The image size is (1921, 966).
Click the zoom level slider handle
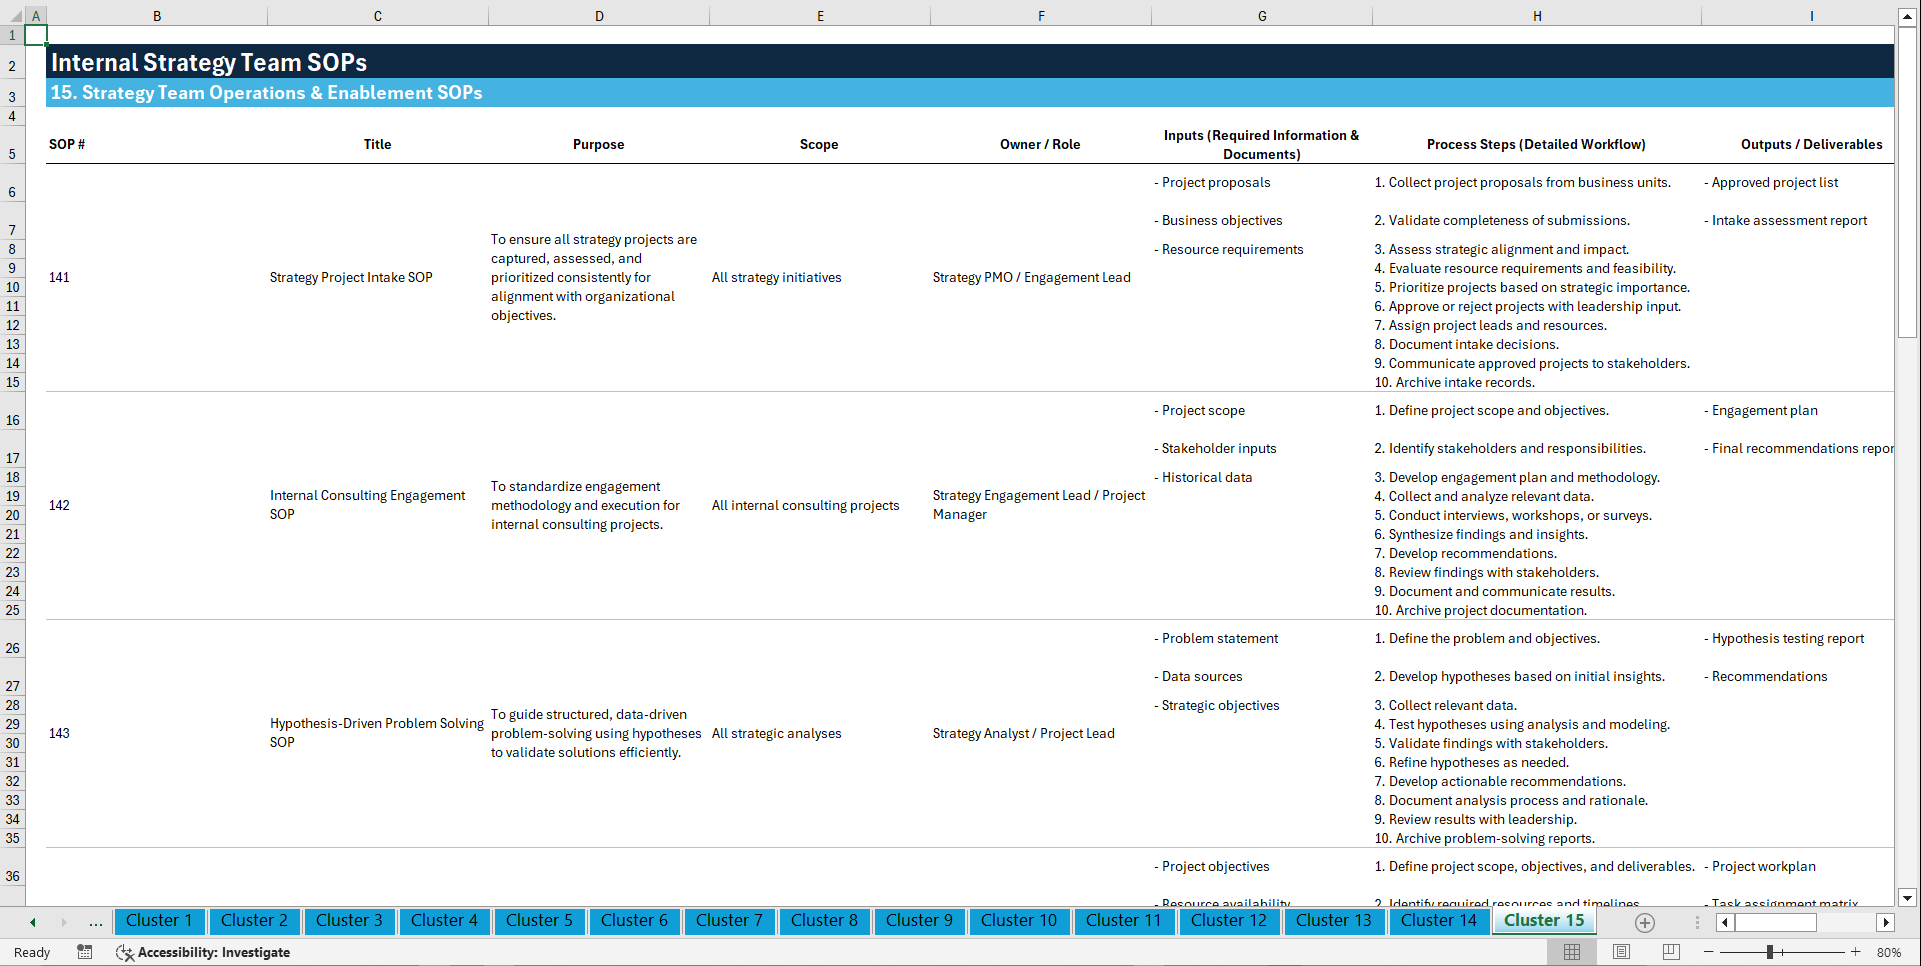1769,952
